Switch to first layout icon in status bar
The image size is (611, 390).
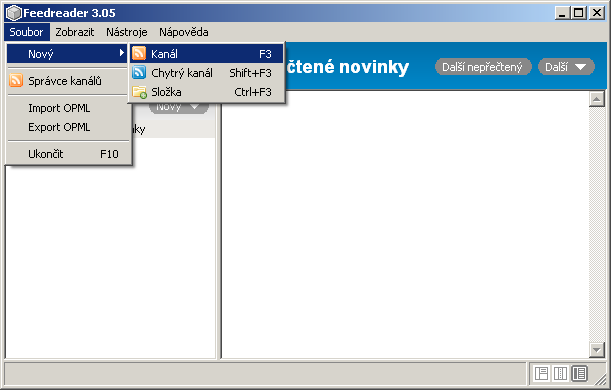point(542,373)
